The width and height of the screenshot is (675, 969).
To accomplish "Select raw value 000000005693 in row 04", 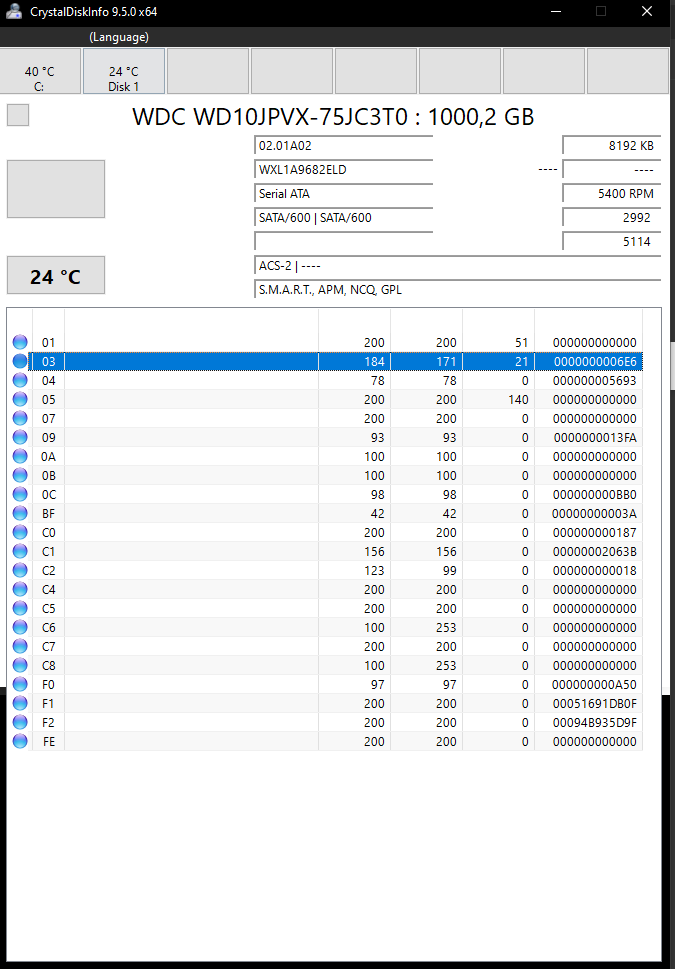I will tap(595, 380).
